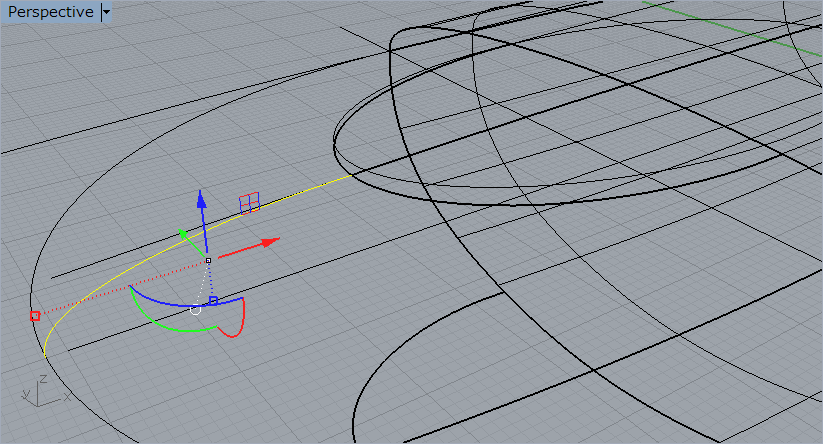Screen dimensions: 823x444
Task: Click the Perspective viewport title label
Action: pyautogui.click(x=50, y=12)
